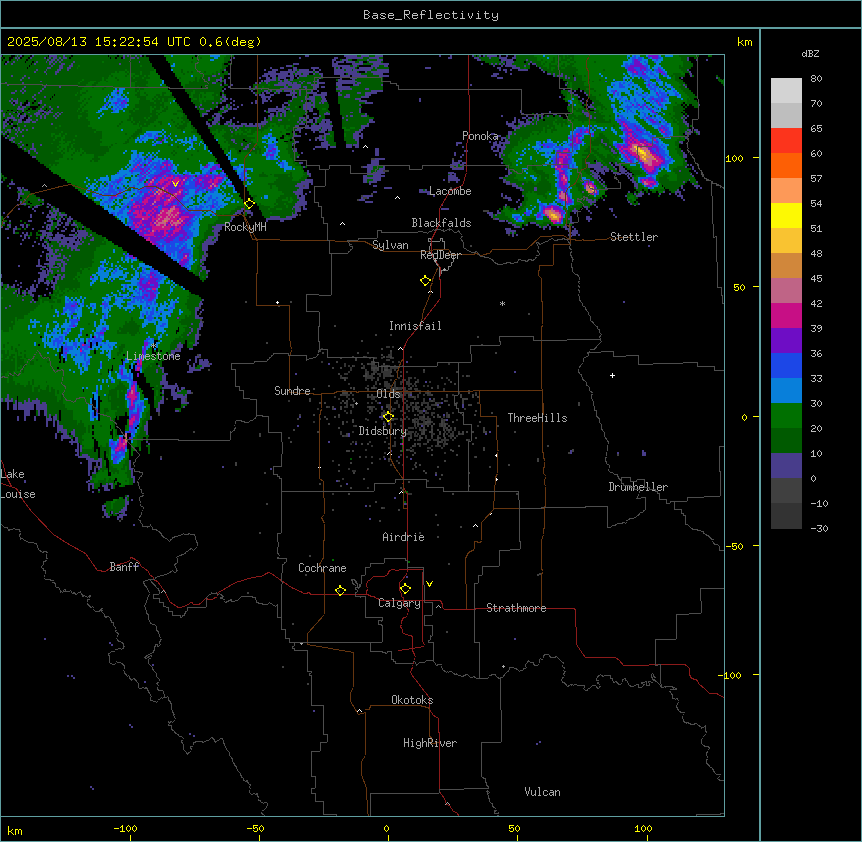Click the white plus marker north of Drumheller

[612, 375]
